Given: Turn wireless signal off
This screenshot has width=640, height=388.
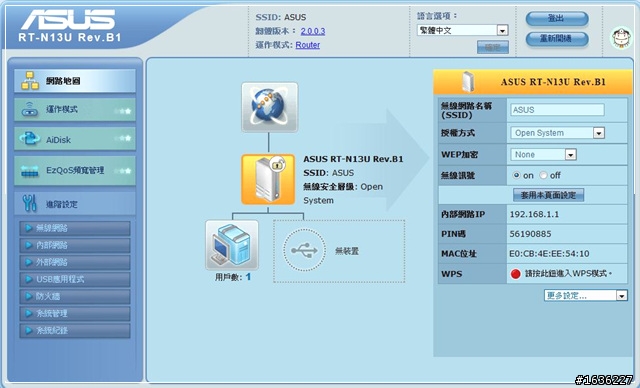Looking at the screenshot, I should (x=543, y=175).
